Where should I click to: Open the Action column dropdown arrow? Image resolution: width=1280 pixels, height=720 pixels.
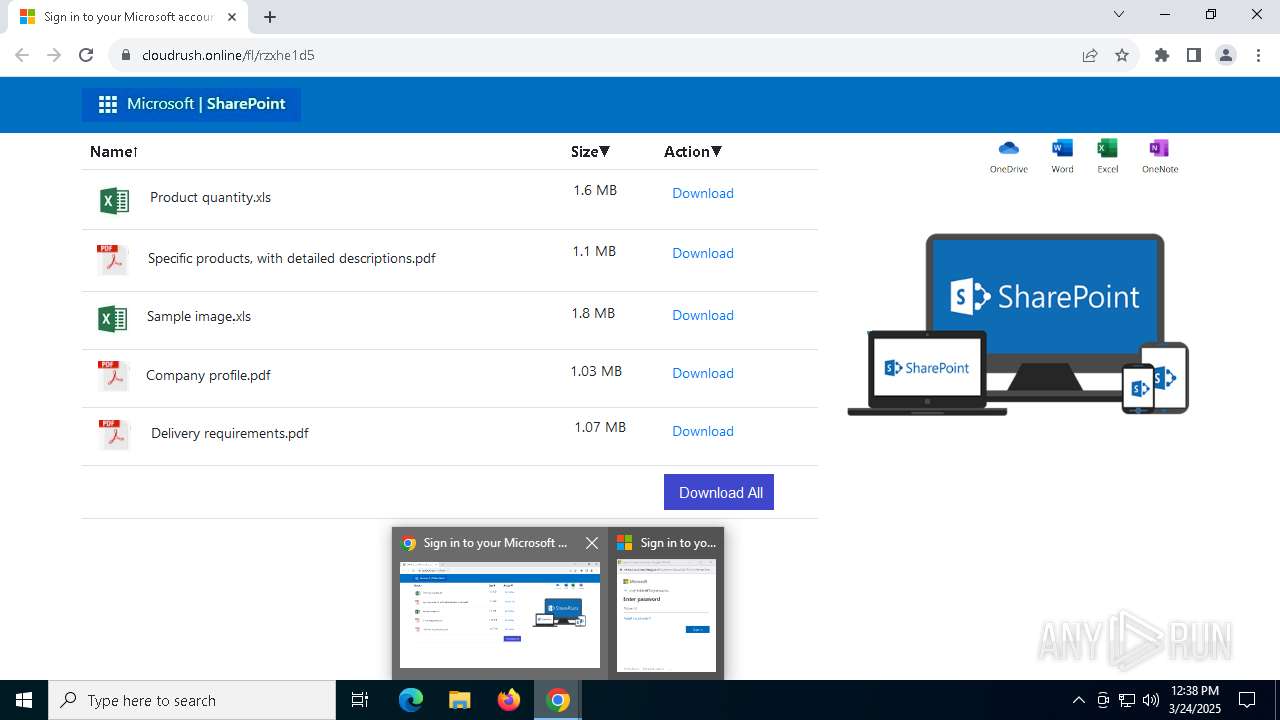tap(716, 151)
